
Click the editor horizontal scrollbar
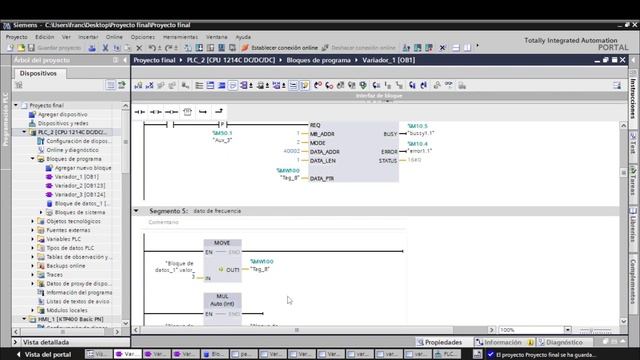click(297, 330)
